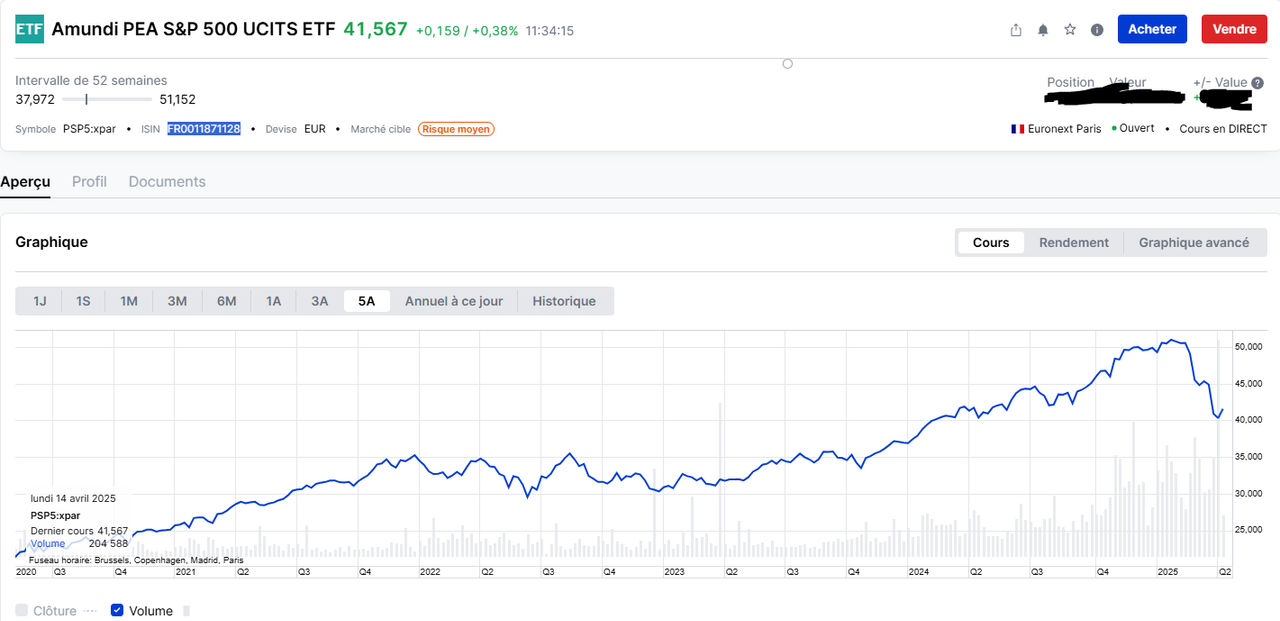Click the ETF title Amundi PEA S&P 500

(193, 29)
